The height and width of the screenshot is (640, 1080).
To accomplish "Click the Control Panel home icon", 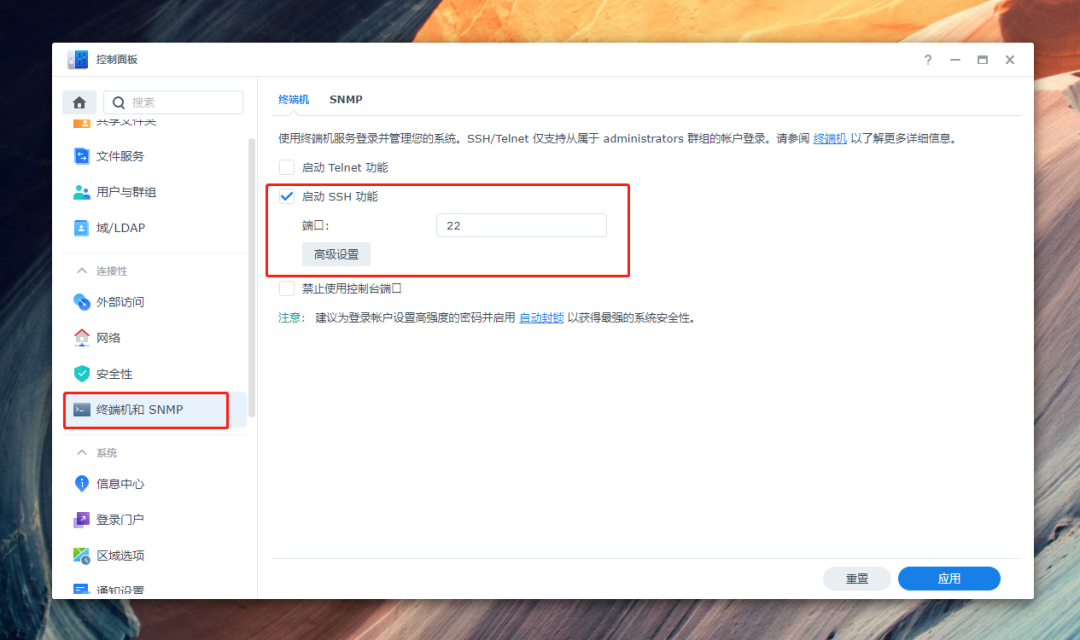I will point(79,103).
